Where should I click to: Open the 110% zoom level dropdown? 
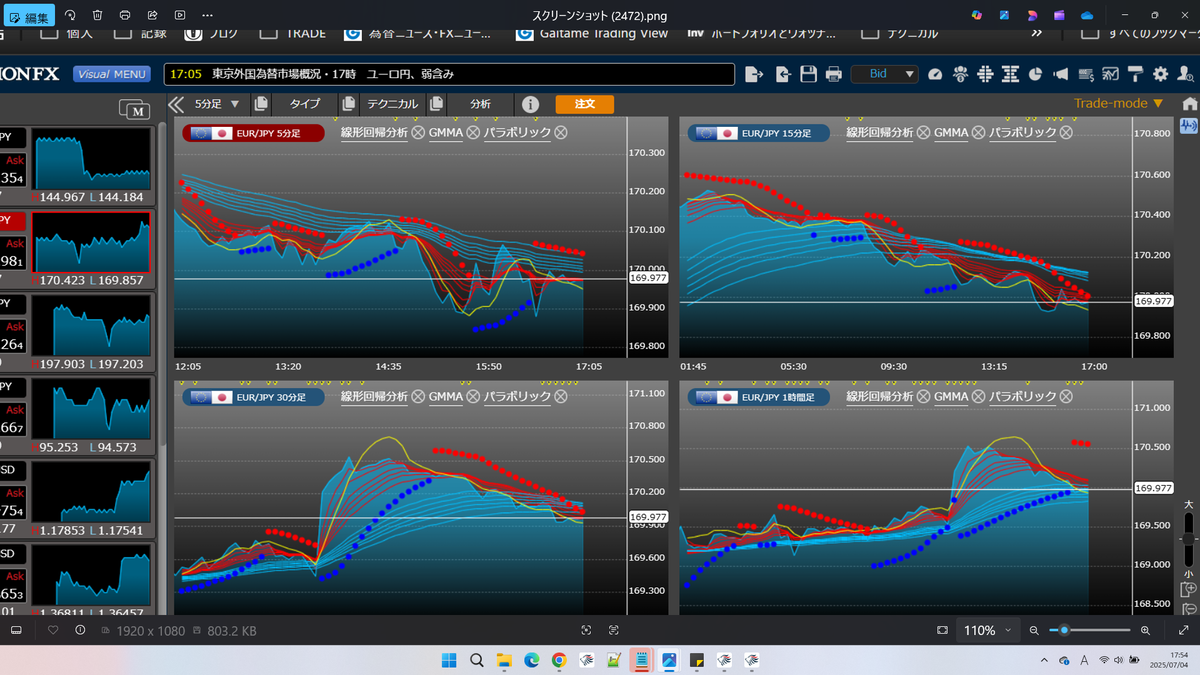[x=987, y=630]
